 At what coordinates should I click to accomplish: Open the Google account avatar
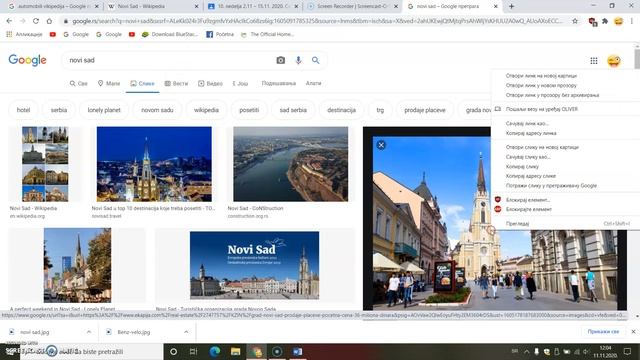(613, 61)
